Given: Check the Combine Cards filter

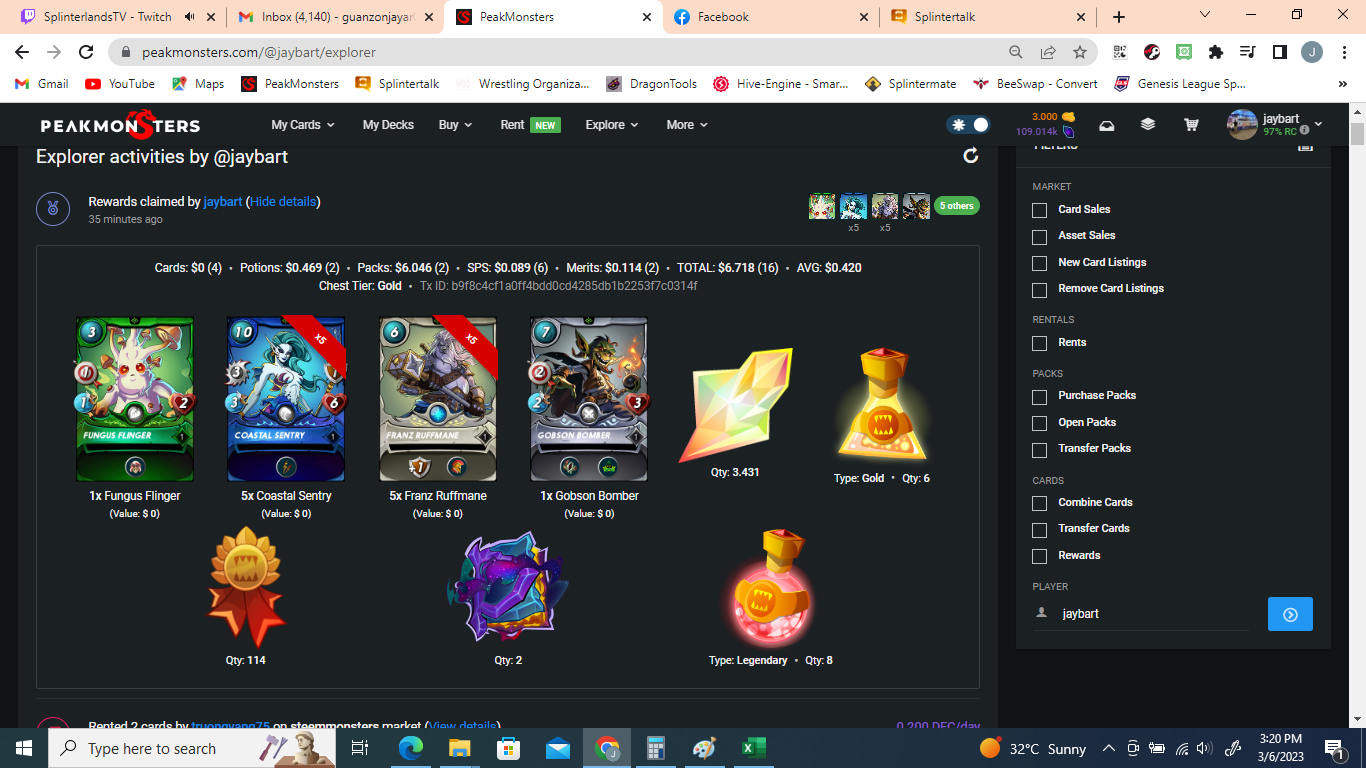Looking at the screenshot, I should coord(1040,503).
